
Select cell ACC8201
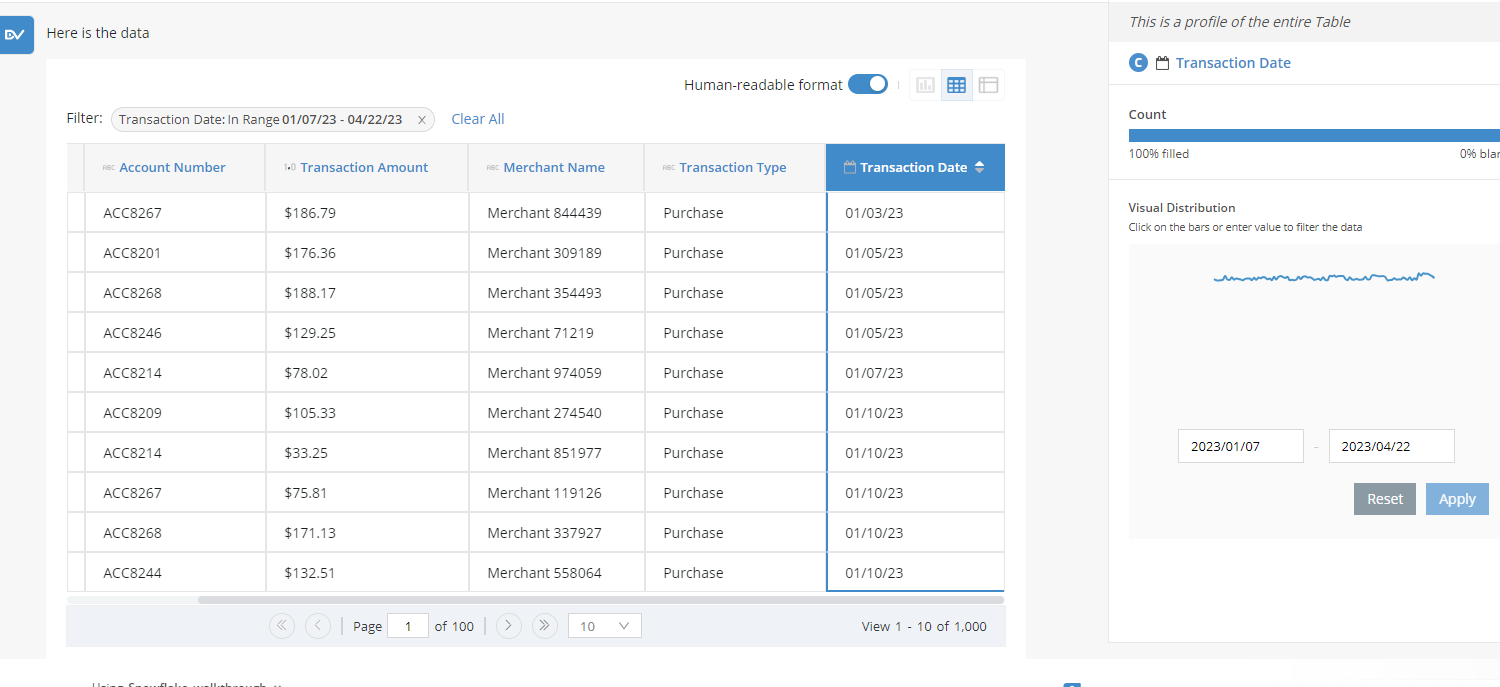click(x=176, y=253)
